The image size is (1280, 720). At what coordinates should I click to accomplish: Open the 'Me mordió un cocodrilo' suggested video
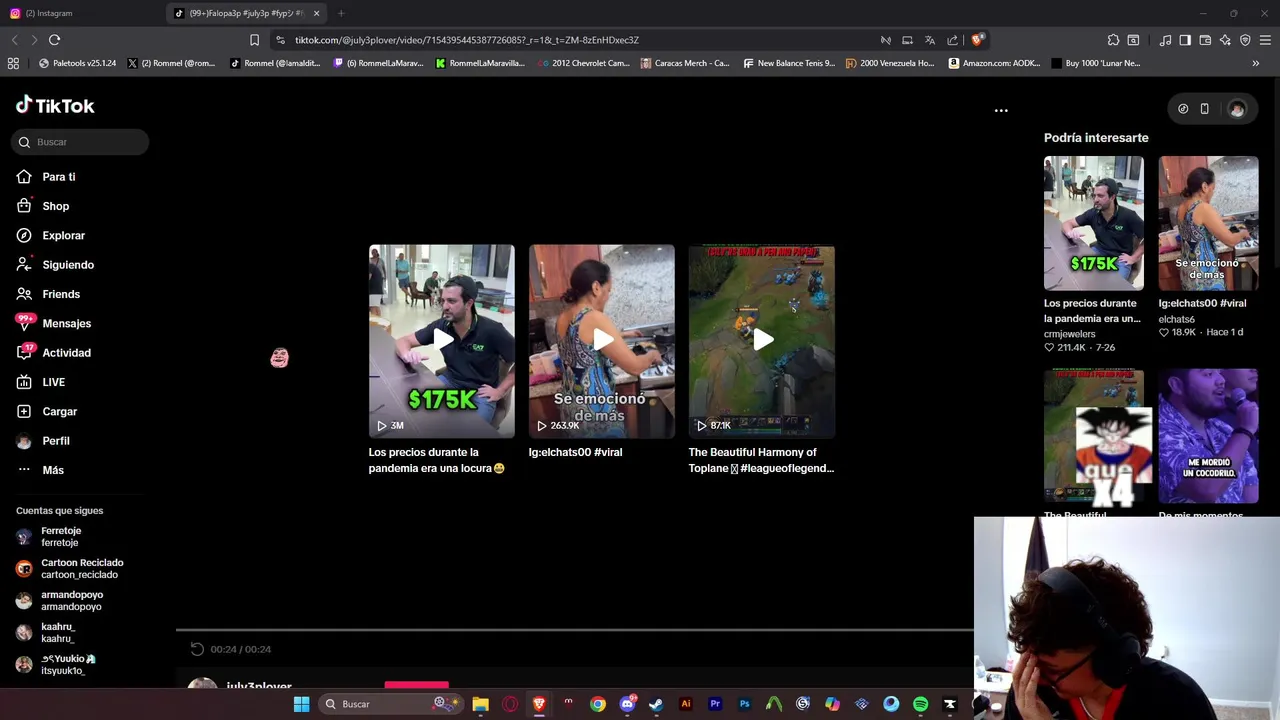pyautogui.click(x=1208, y=436)
